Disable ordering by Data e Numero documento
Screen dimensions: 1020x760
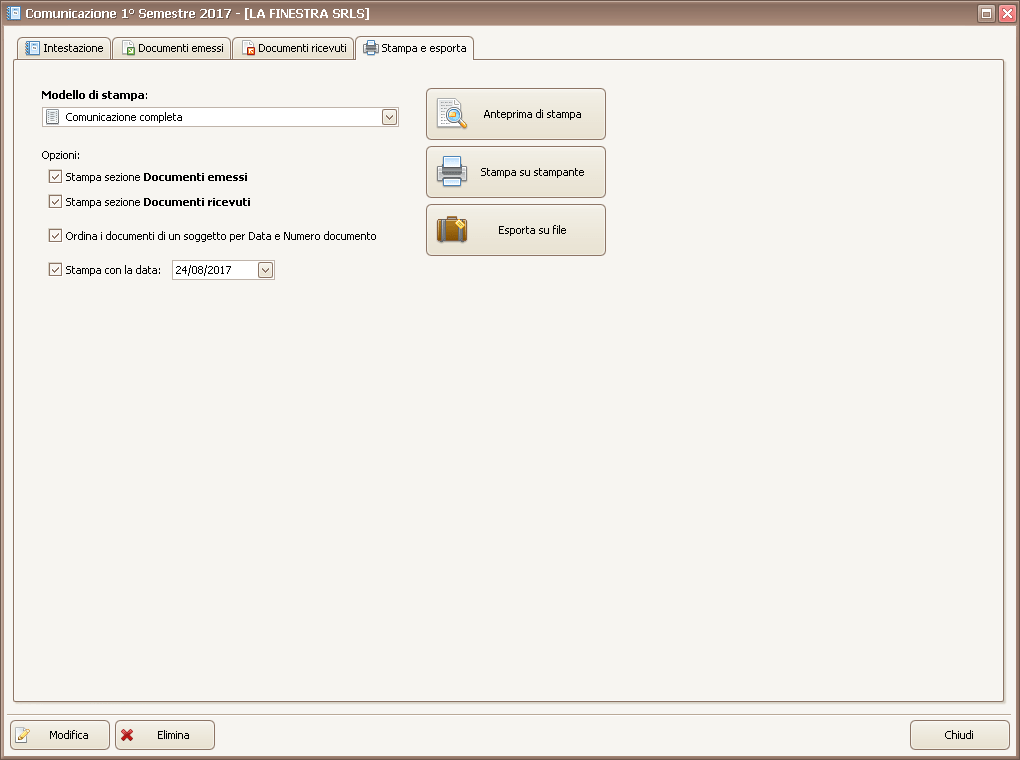pyautogui.click(x=55, y=237)
